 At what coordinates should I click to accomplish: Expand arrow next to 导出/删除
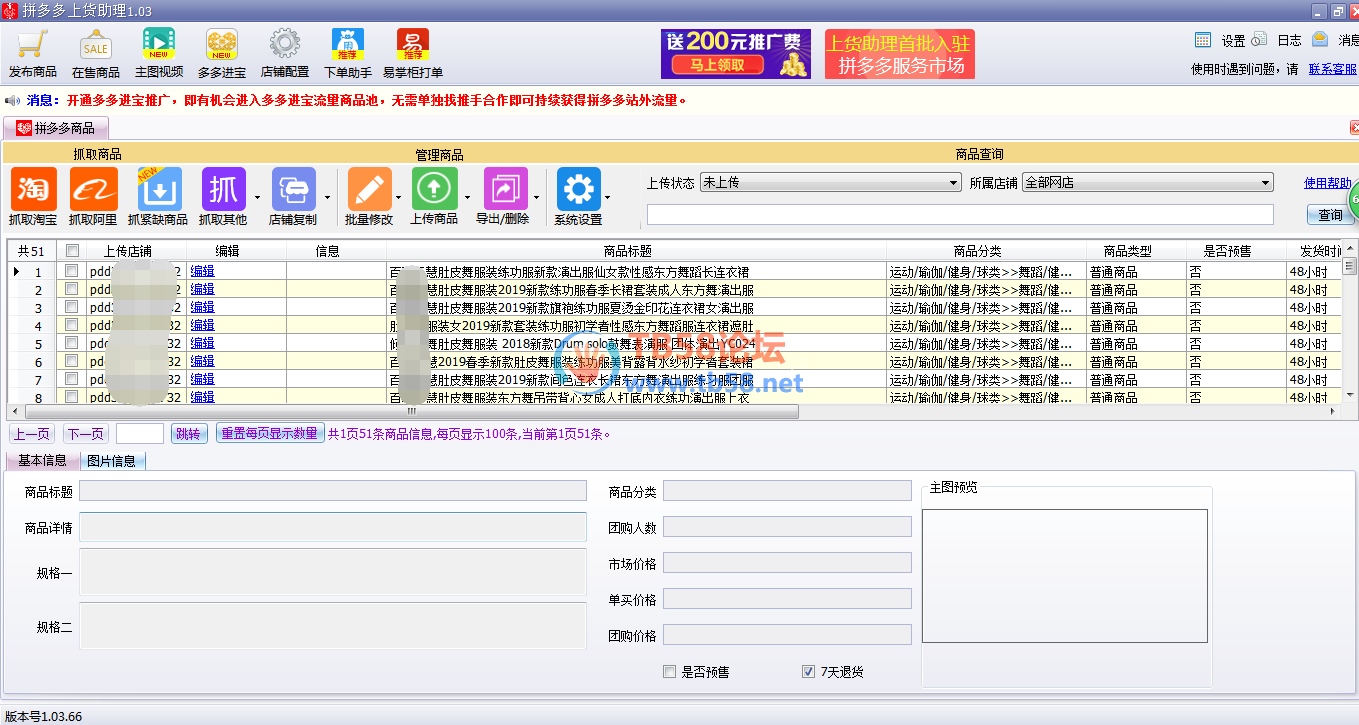pyautogui.click(x=537, y=197)
